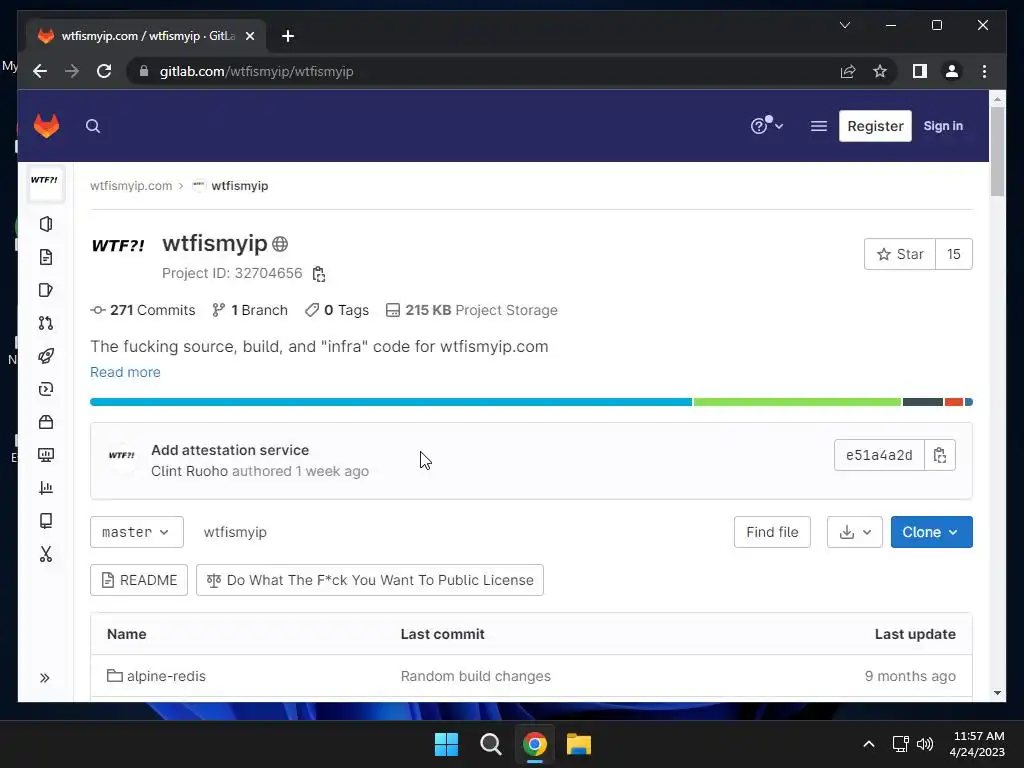Click the wtfismyip breadcrumb item

[240, 185]
